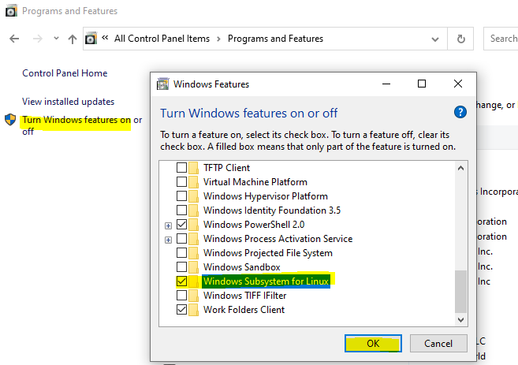Check Windows Process Activation Service checkbox
This screenshot has height=365, width=518.
[182, 239]
